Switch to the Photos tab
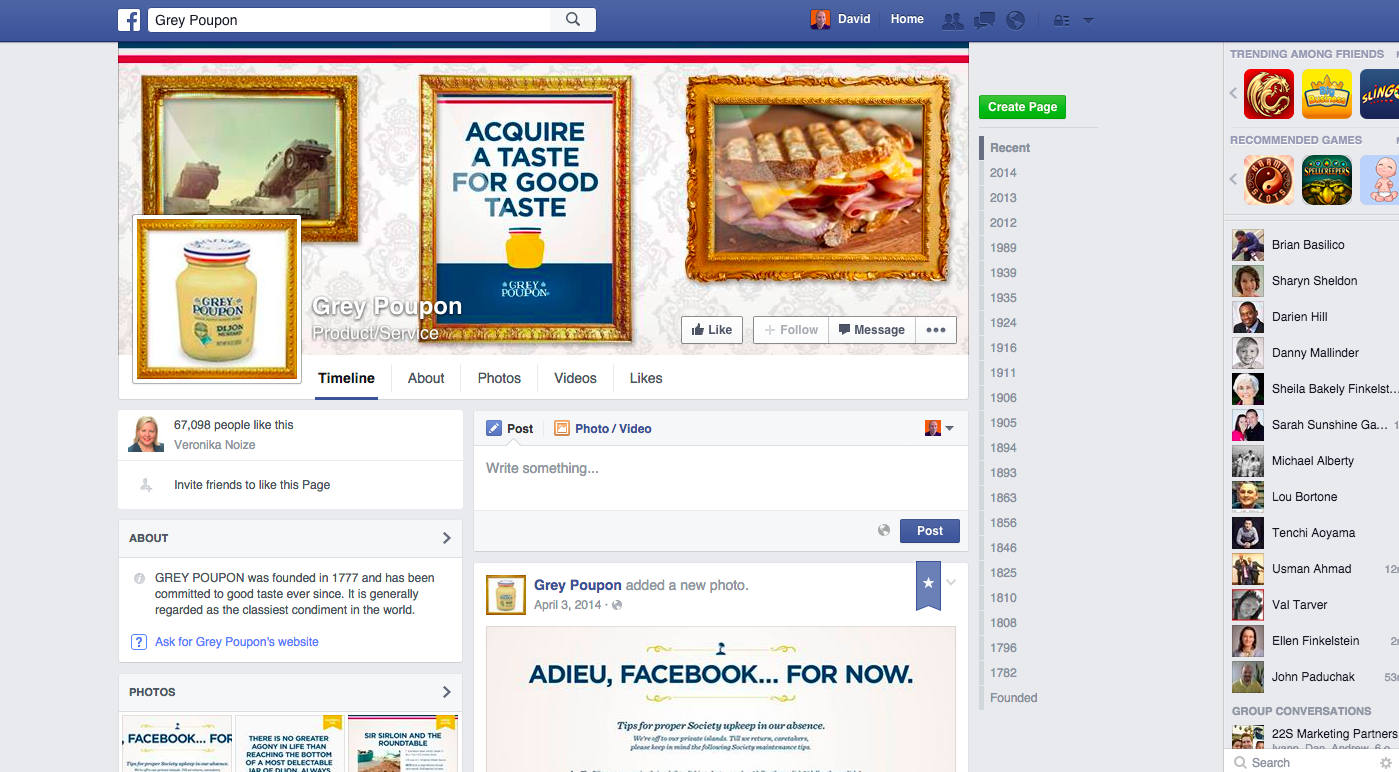1399x772 pixels. pyautogui.click(x=499, y=378)
